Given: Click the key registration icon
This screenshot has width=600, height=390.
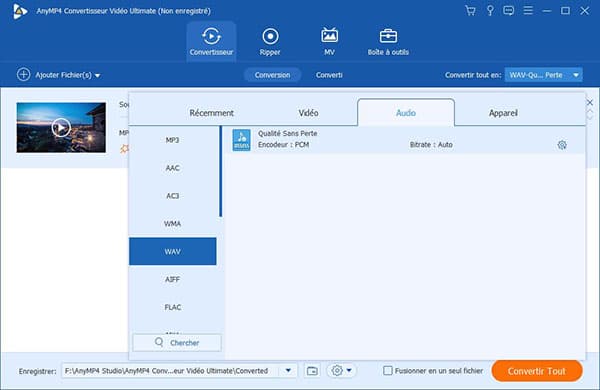Looking at the screenshot, I should [490, 10].
